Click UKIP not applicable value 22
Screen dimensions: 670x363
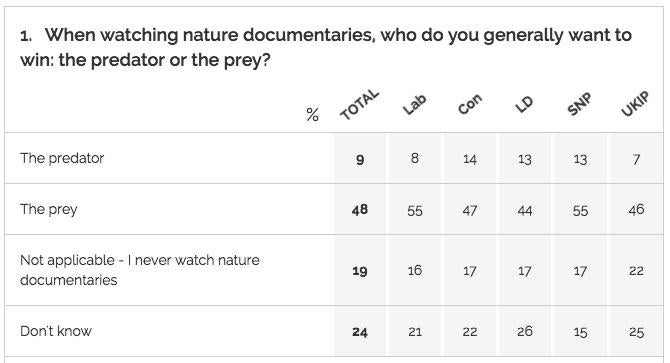point(636,271)
